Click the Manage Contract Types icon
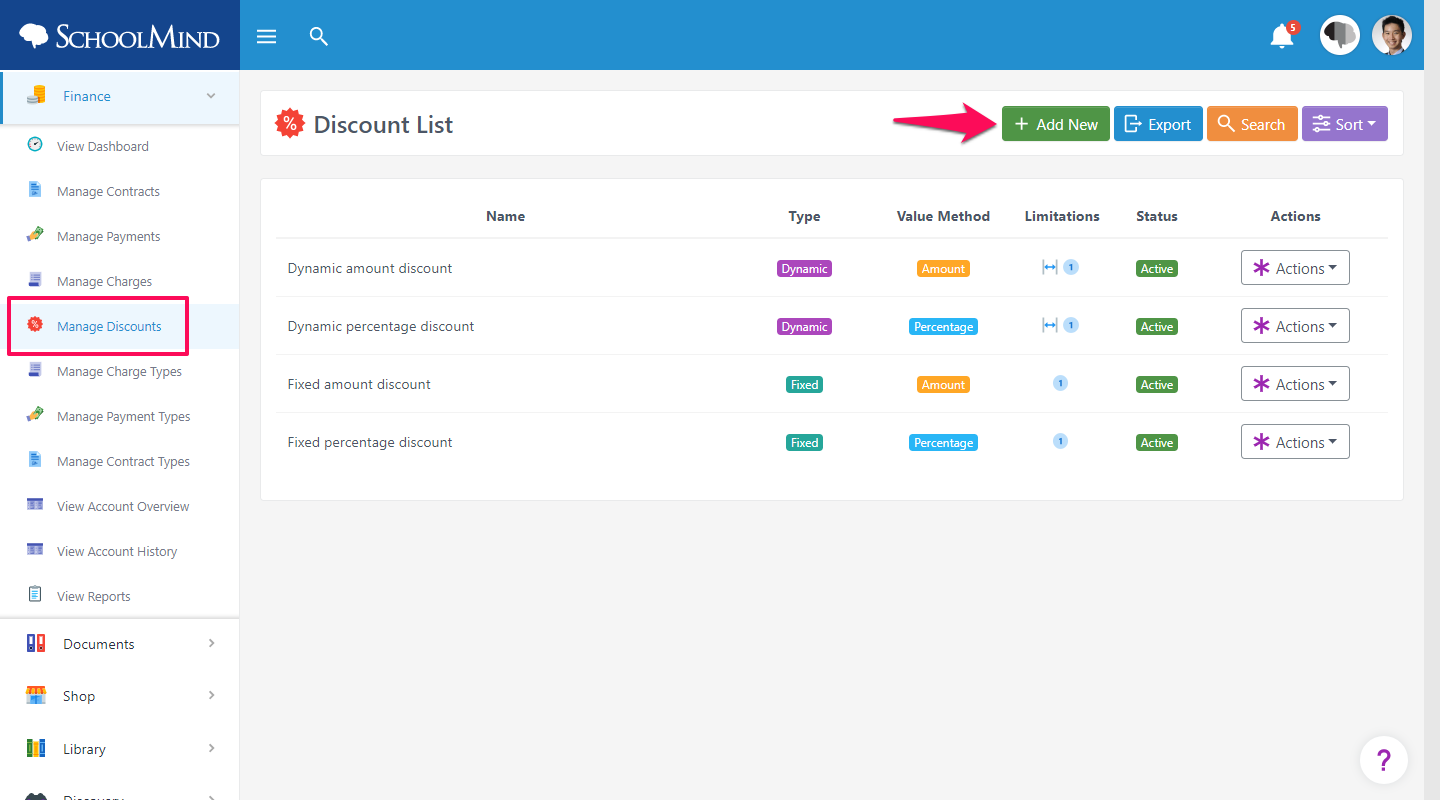 (x=35, y=460)
